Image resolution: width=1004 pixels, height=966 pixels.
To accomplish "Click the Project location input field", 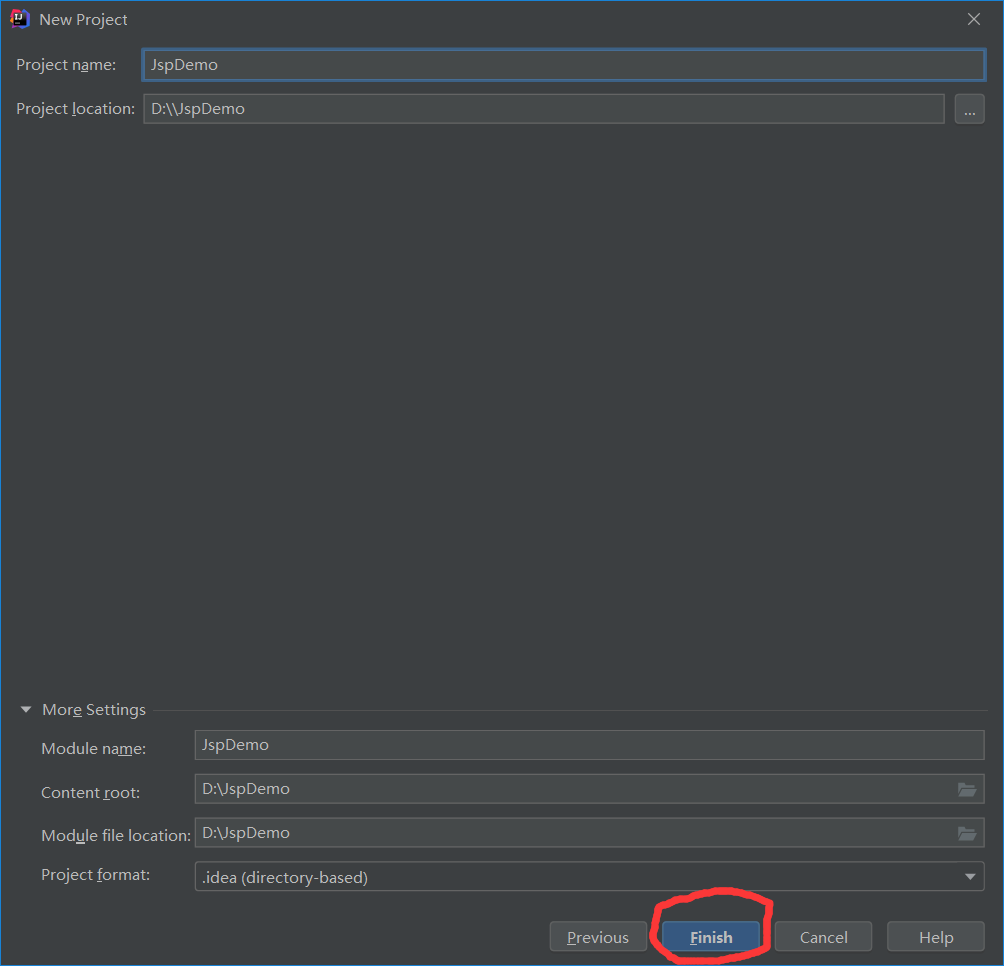I will pos(544,109).
